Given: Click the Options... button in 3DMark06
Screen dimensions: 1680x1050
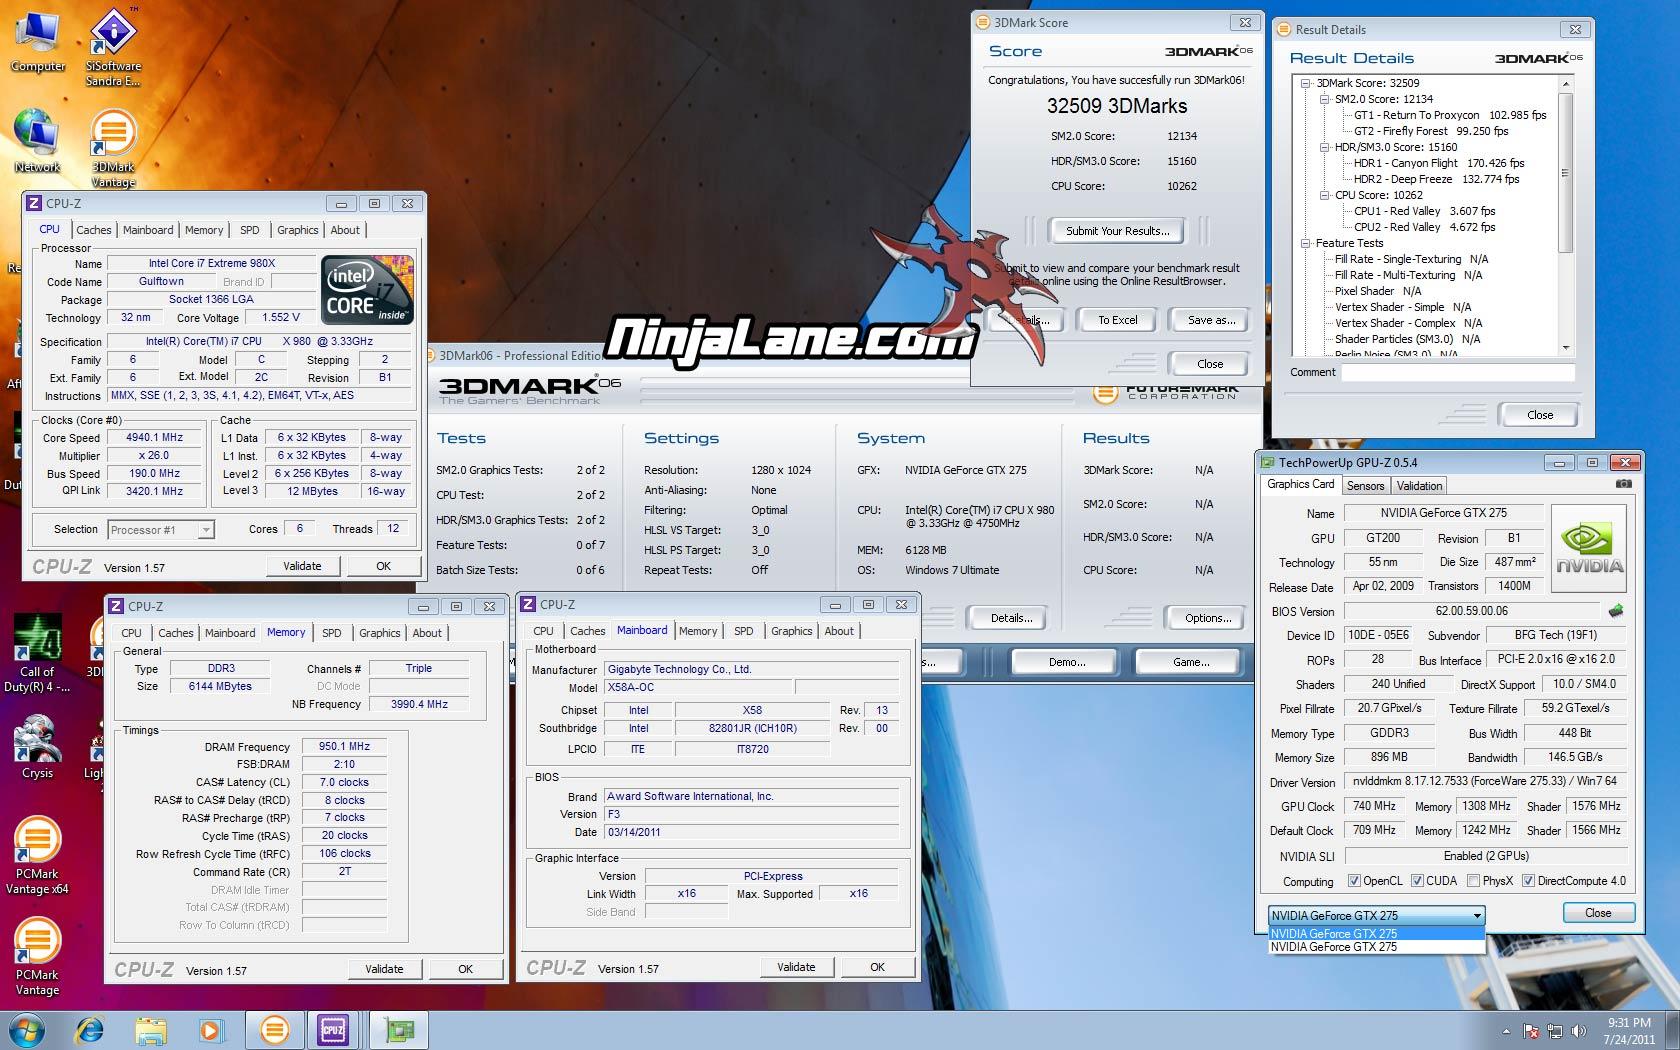Looking at the screenshot, I should [x=1208, y=618].
